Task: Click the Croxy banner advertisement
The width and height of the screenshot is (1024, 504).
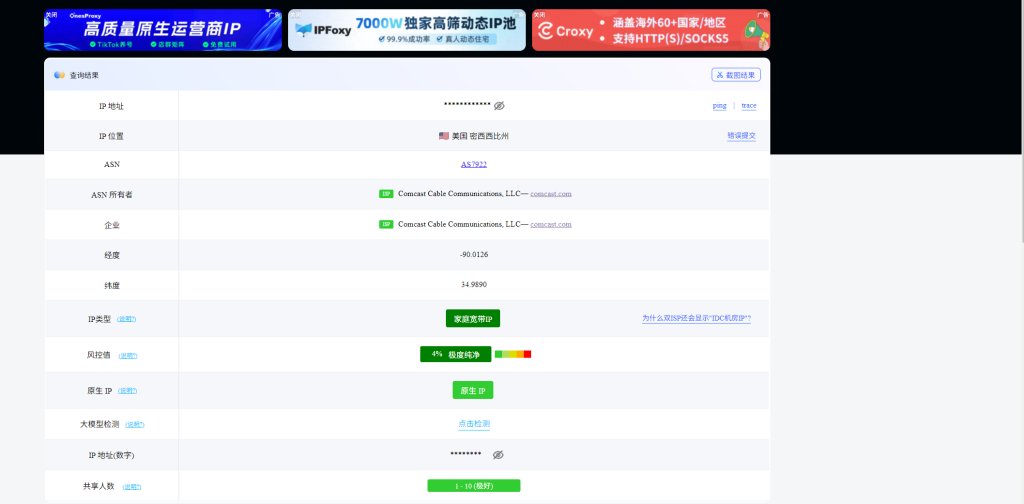Action: (x=650, y=31)
